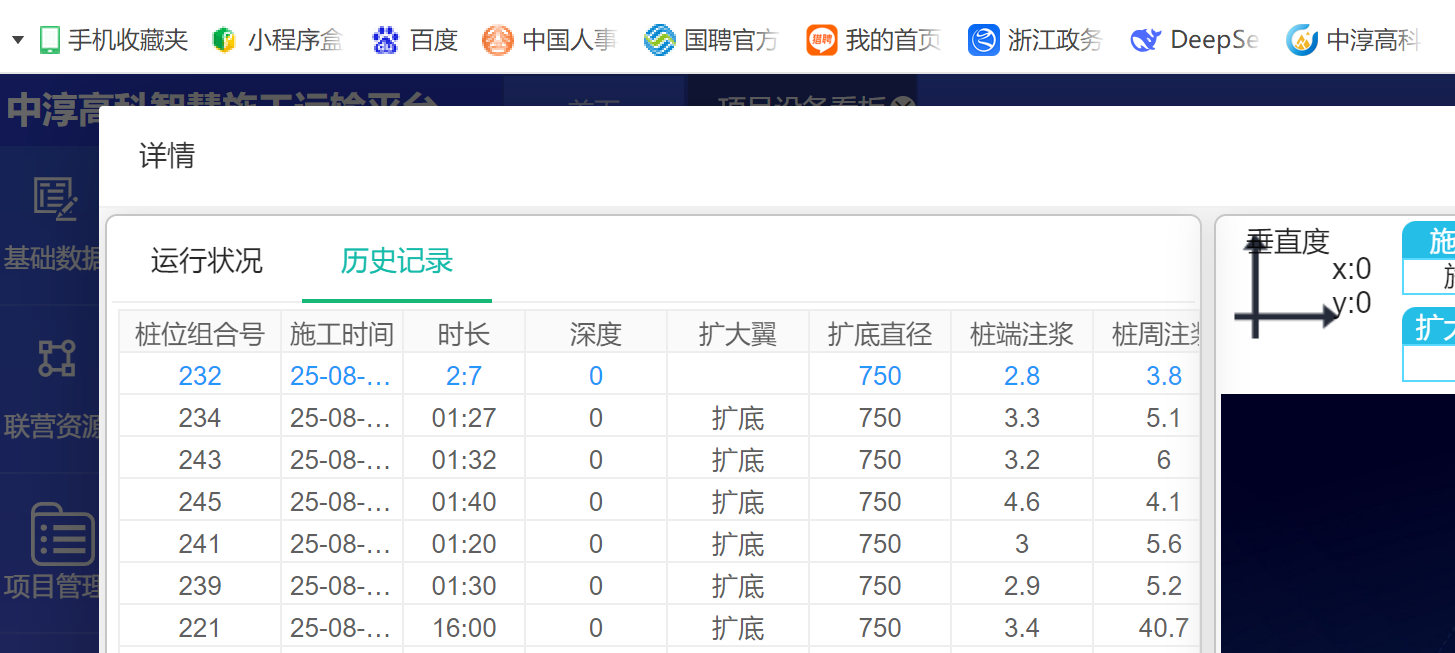Open the 手机收藏夹 bookmark icon

pos(50,40)
